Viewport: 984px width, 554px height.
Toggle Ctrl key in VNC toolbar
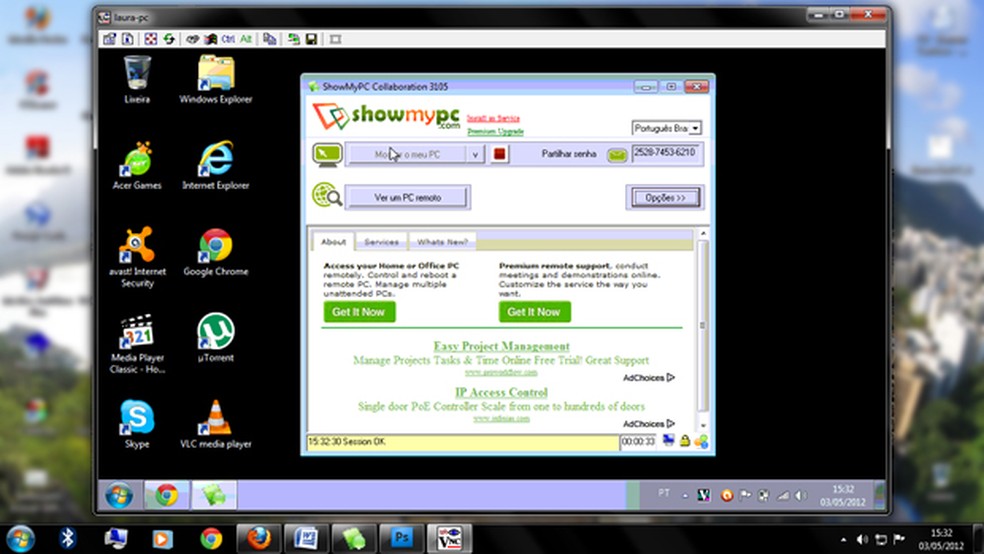(x=228, y=39)
